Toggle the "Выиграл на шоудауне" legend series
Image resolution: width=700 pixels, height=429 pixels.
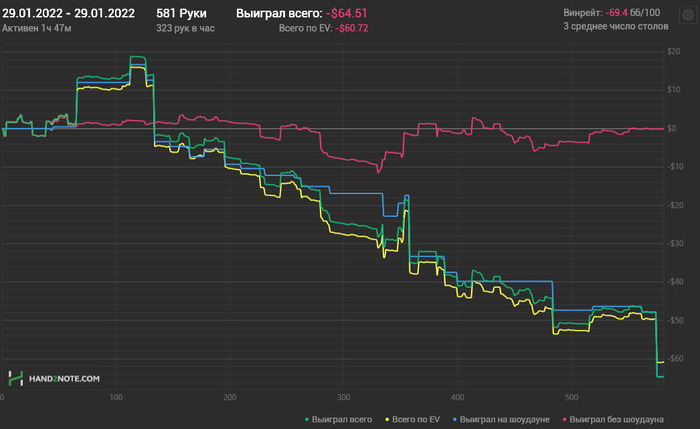point(506,417)
